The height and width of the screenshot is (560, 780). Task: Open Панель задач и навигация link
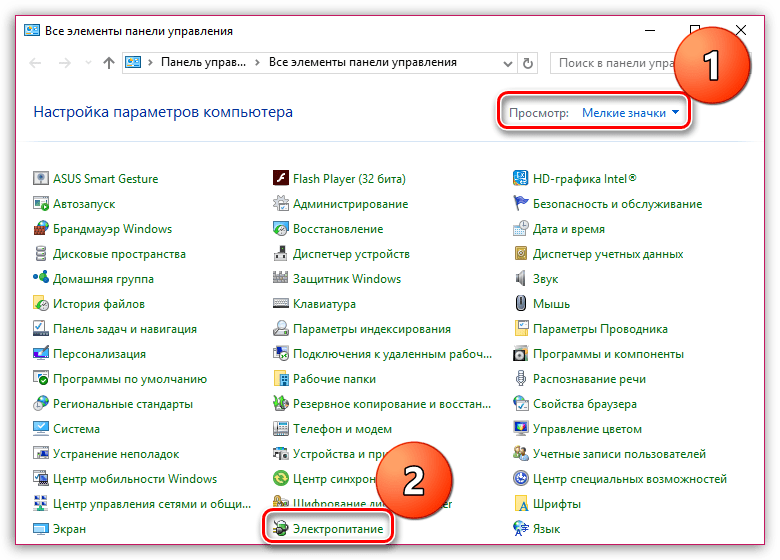(x=125, y=329)
